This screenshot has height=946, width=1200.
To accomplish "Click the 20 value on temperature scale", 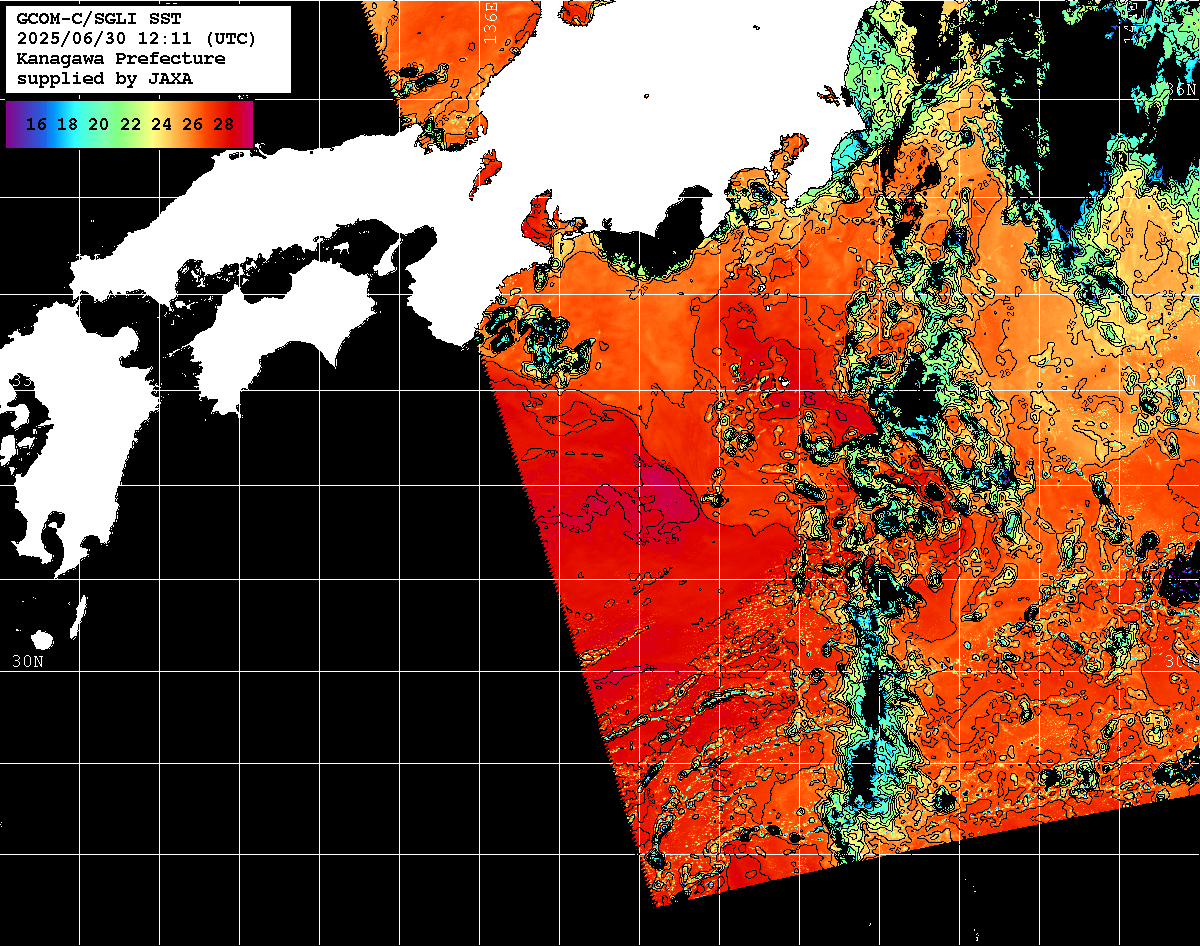I will pyautogui.click(x=99, y=124).
